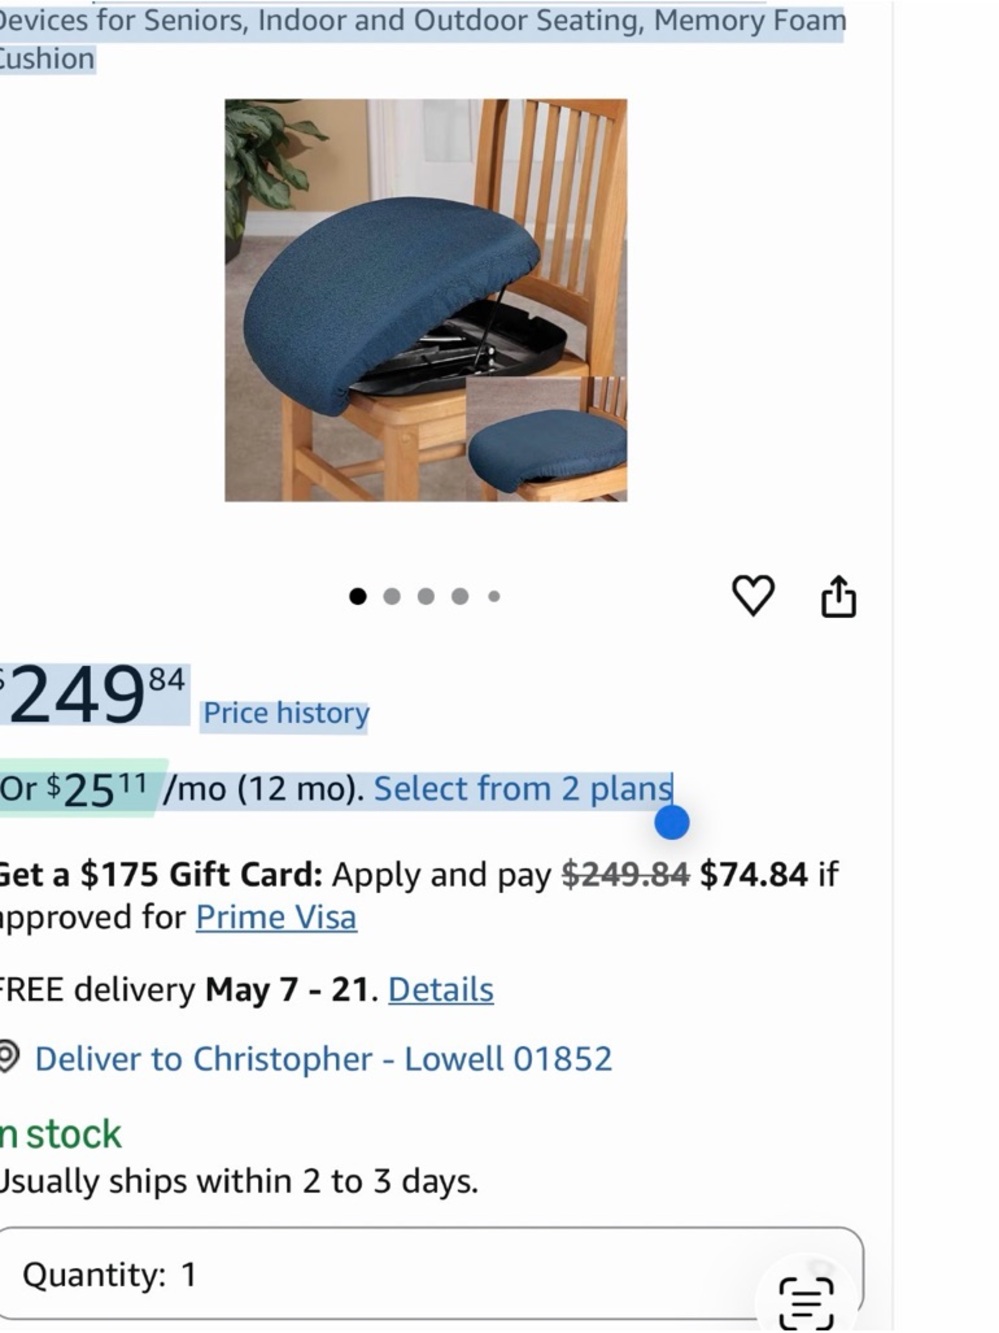
Task: Open Price history link
Action: tap(286, 713)
